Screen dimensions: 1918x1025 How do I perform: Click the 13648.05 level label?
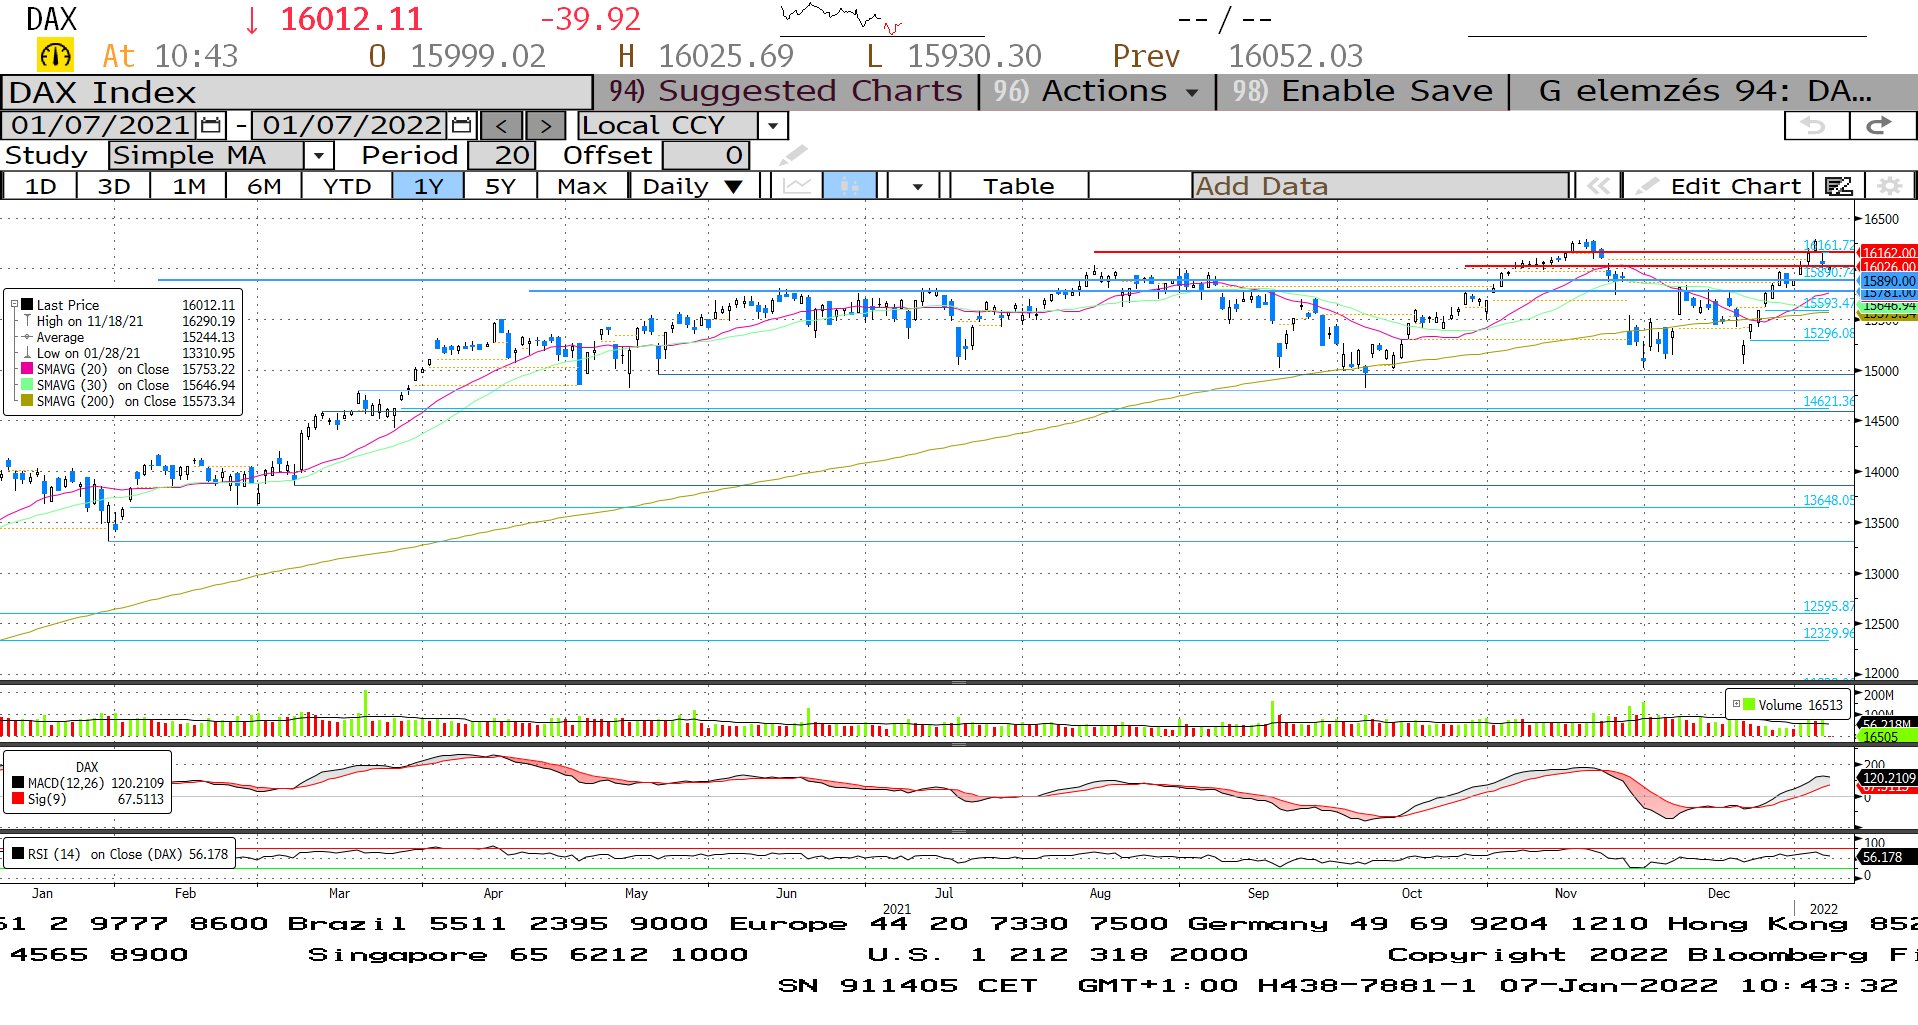[1828, 500]
